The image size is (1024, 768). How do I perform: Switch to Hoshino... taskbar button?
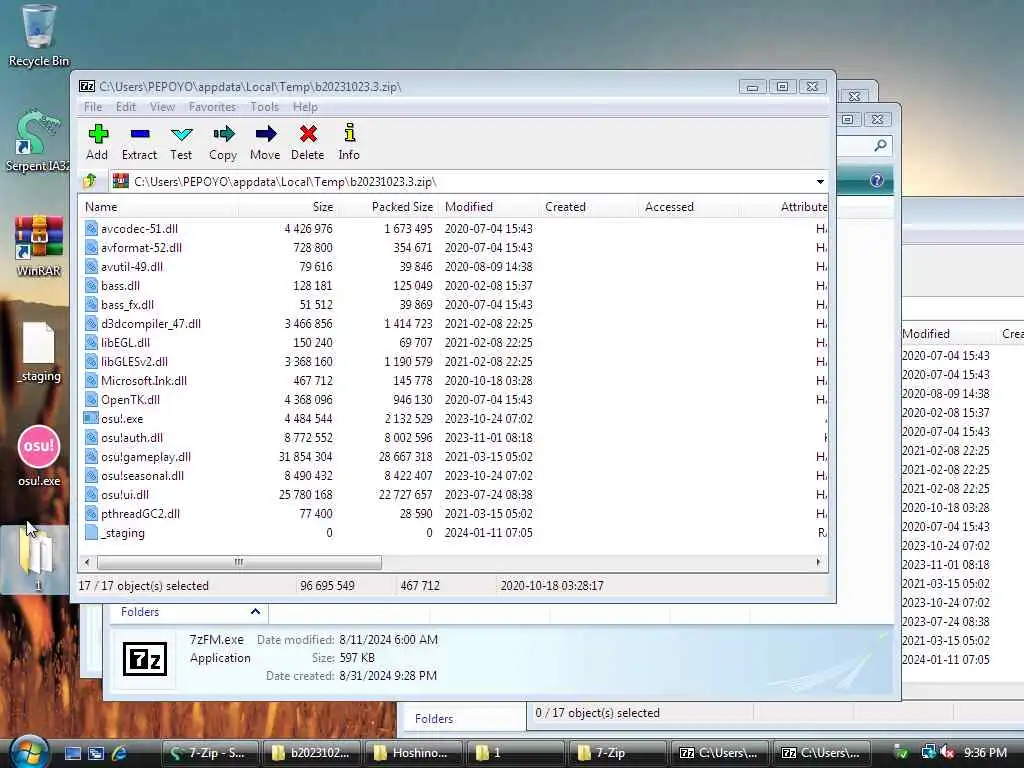click(413, 753)
